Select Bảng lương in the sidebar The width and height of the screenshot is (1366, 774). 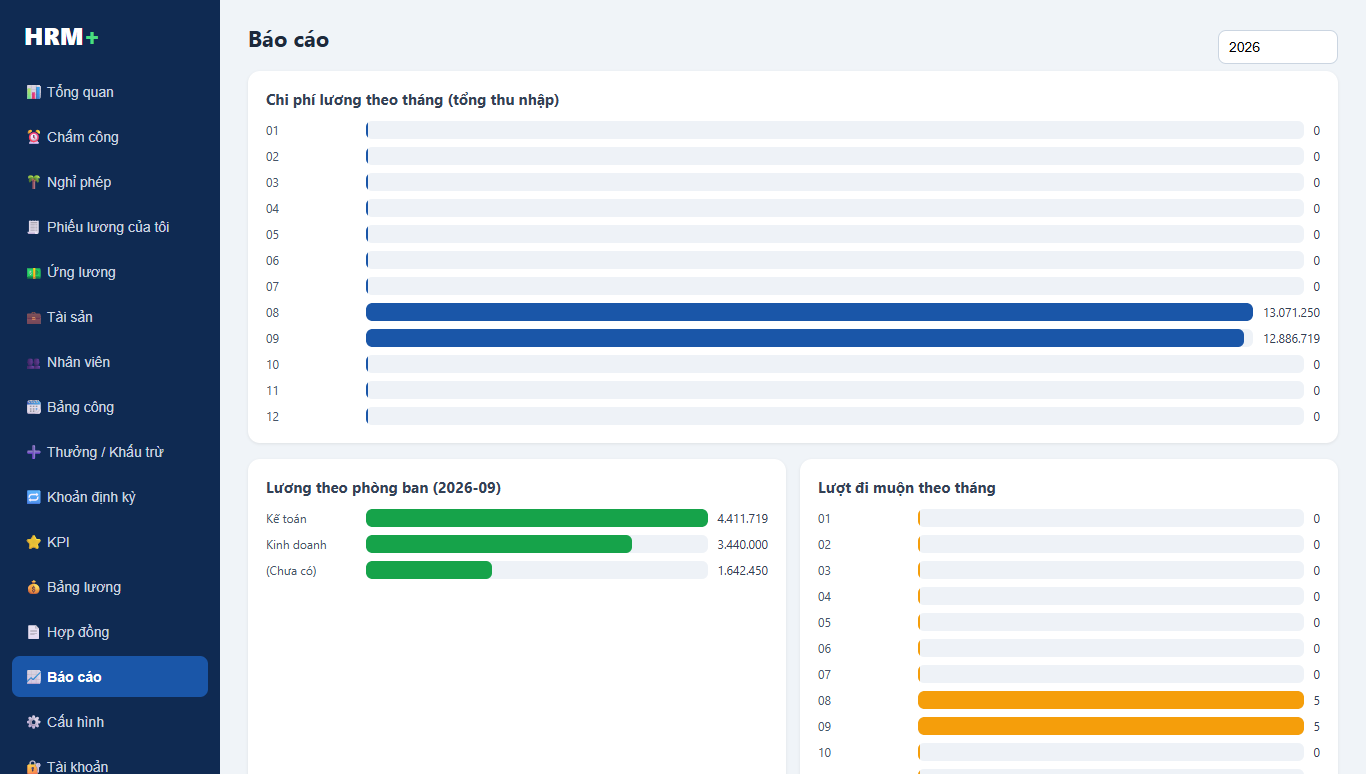(110, 587)
